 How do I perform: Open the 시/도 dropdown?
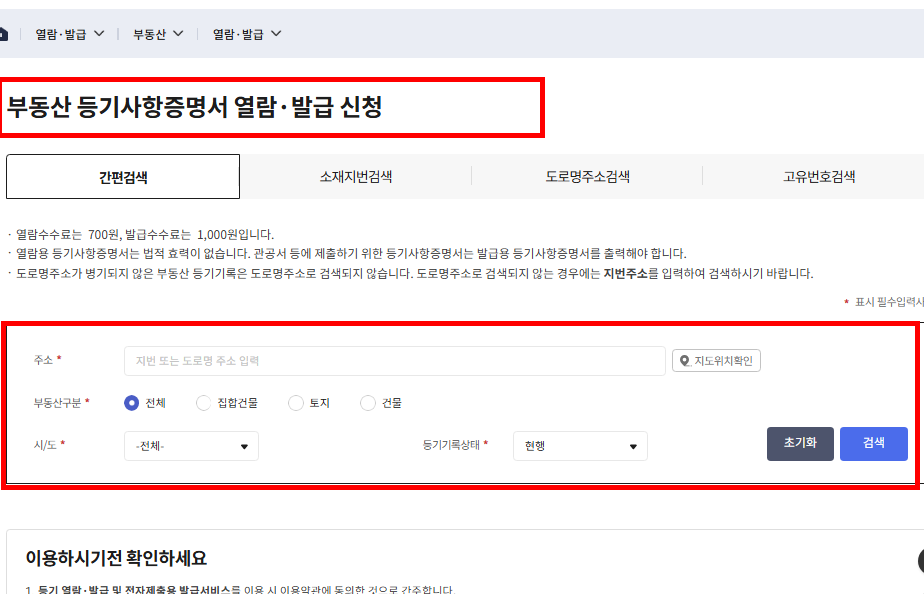[x=190, y=446]
